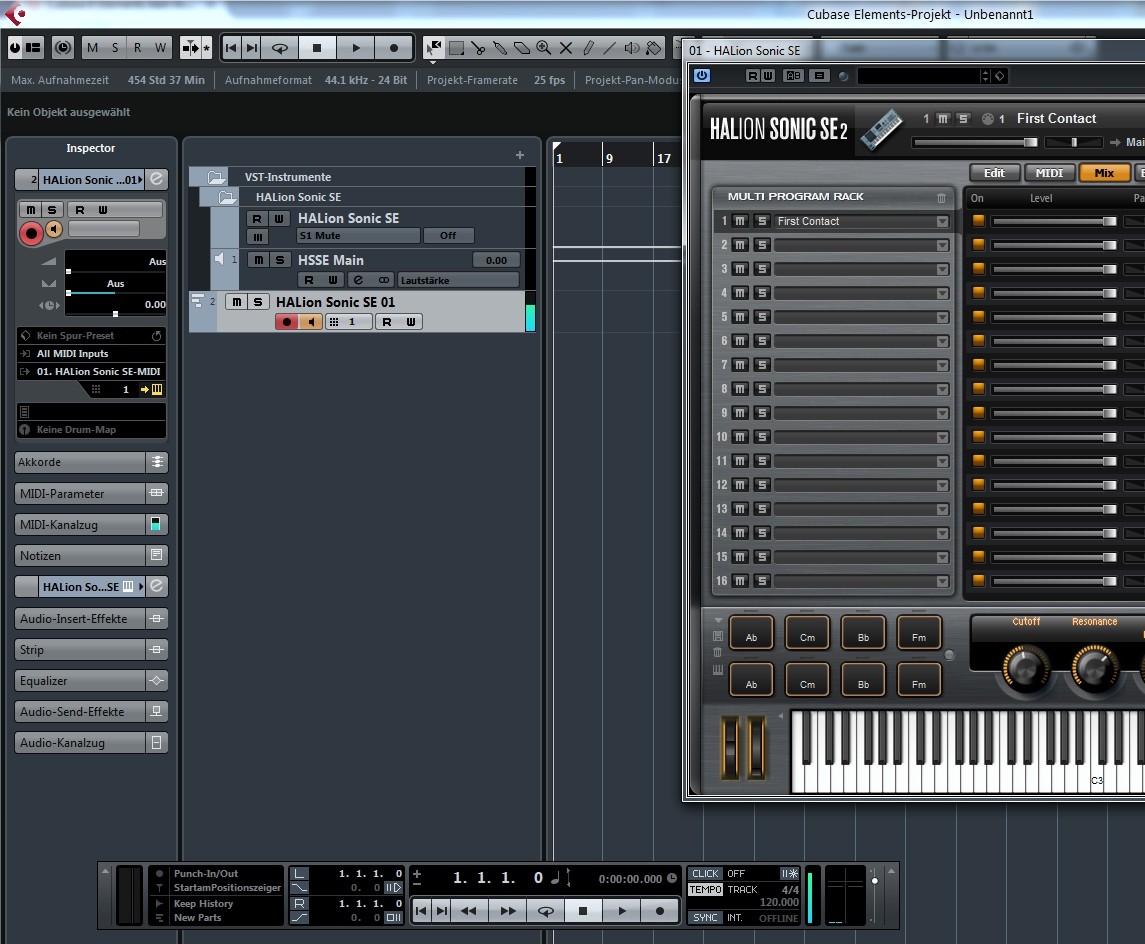Image resolution: width=1145 pixels, height=944 pixels.
Task: Click the Edit Instrument icon in Inspector header
Action: point(156,180)
